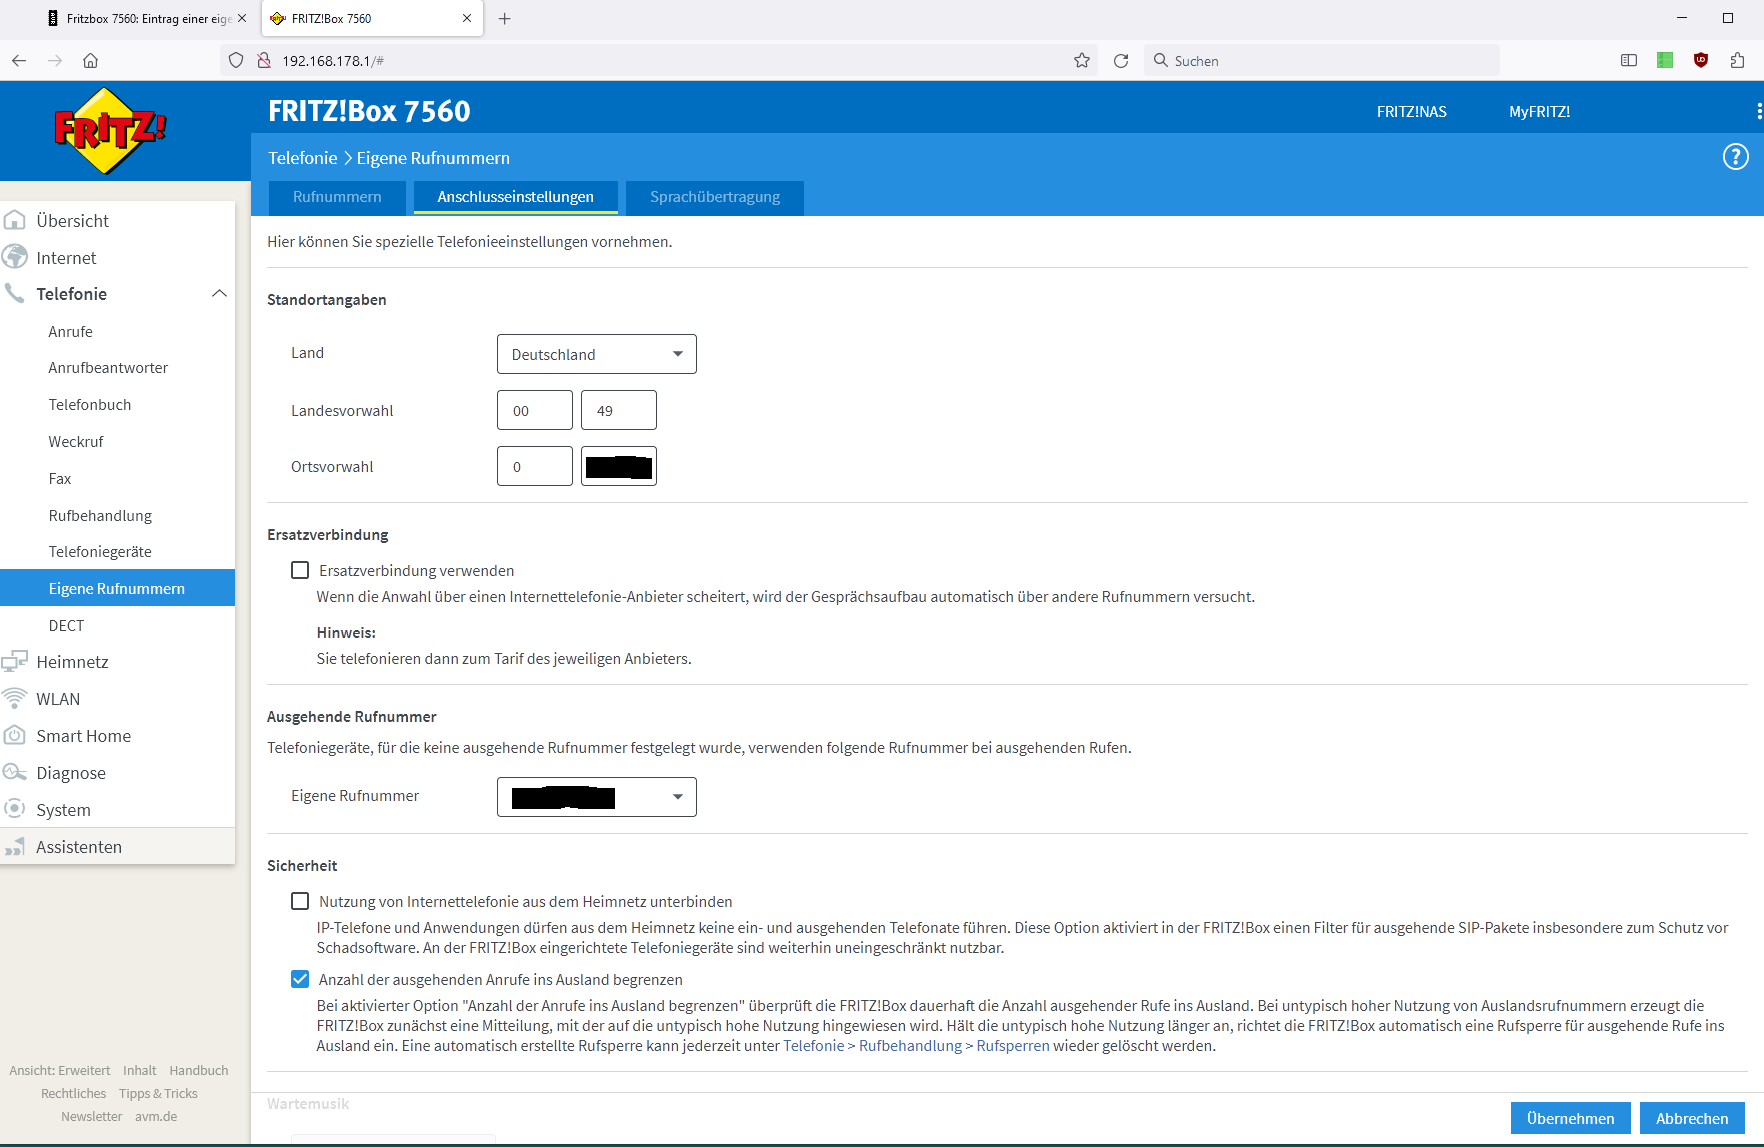Click the Übernehmen button
Screen dimensions: 1764x1147
[x=1570, y=1118]
